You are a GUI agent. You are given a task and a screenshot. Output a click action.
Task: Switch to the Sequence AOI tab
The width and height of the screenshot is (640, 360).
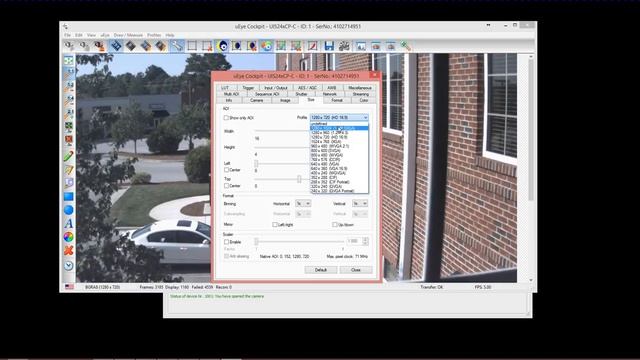coord(267,94)
